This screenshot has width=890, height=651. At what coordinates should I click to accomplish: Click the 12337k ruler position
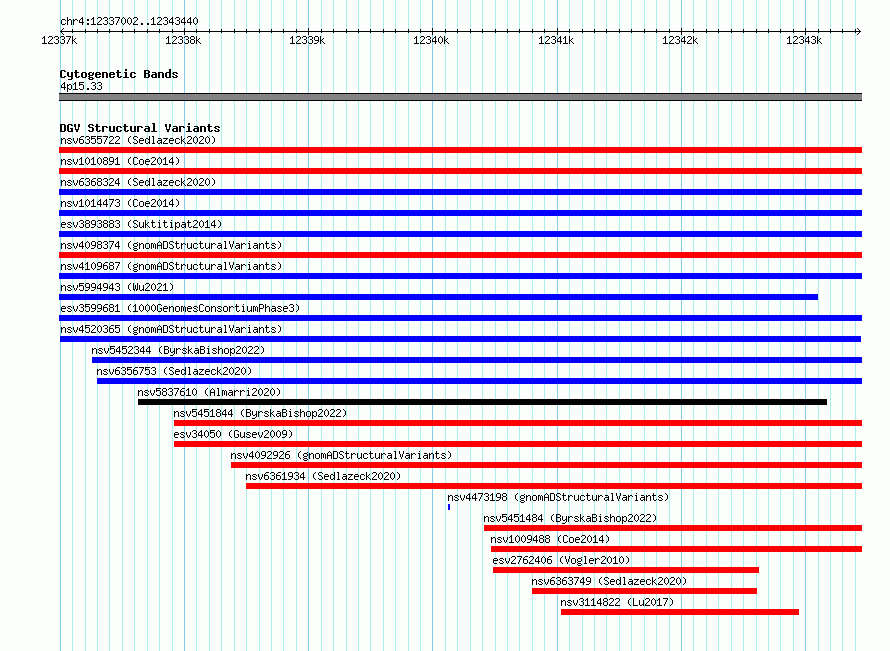pyautogui.click(x=59, y=40)
